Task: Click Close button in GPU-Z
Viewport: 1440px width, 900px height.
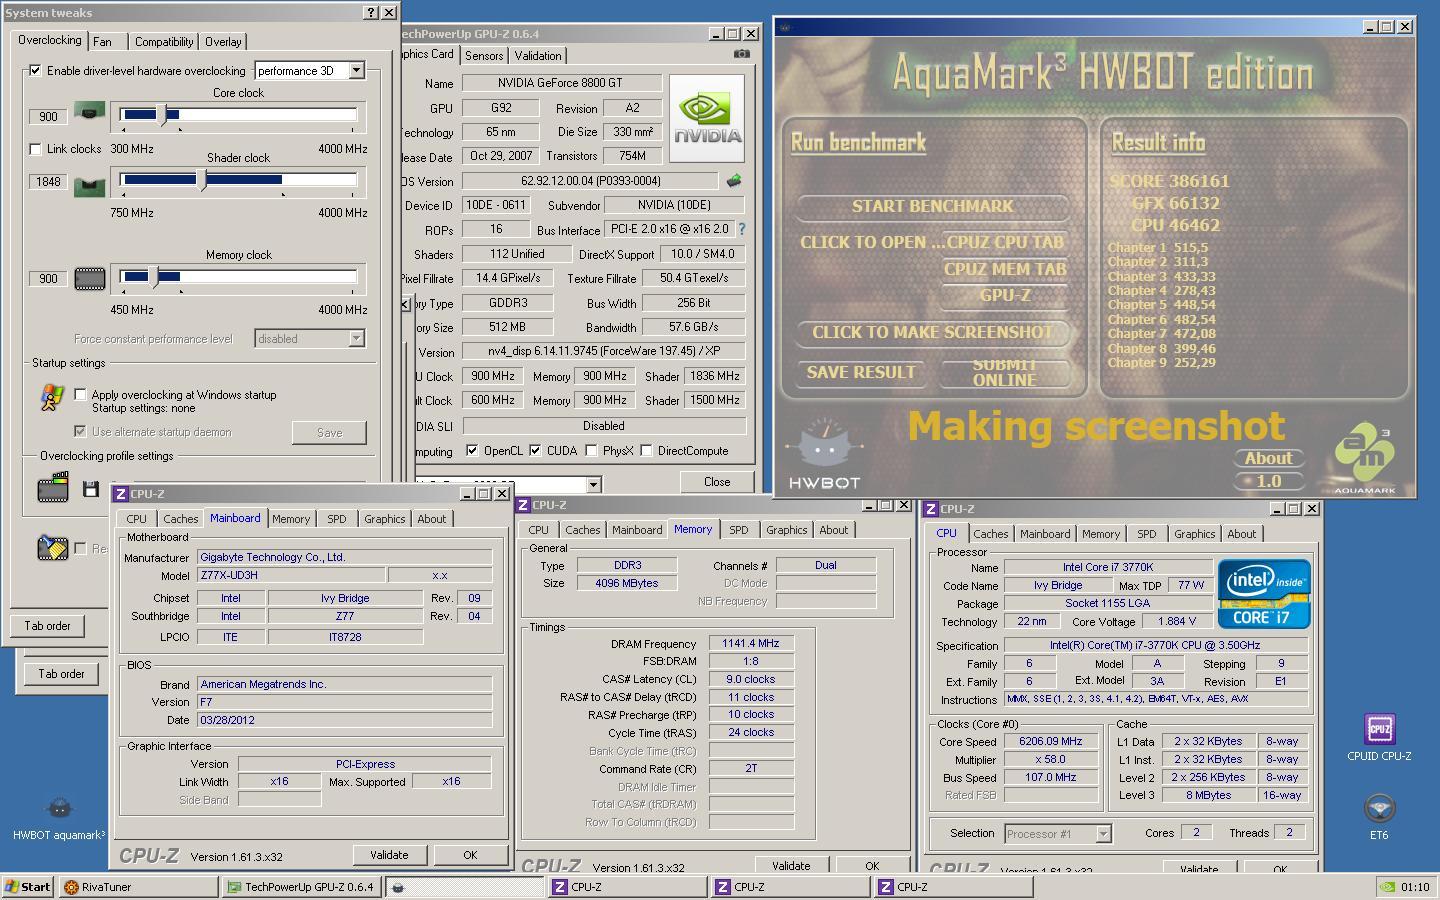Action: click(x=717, y=482)
